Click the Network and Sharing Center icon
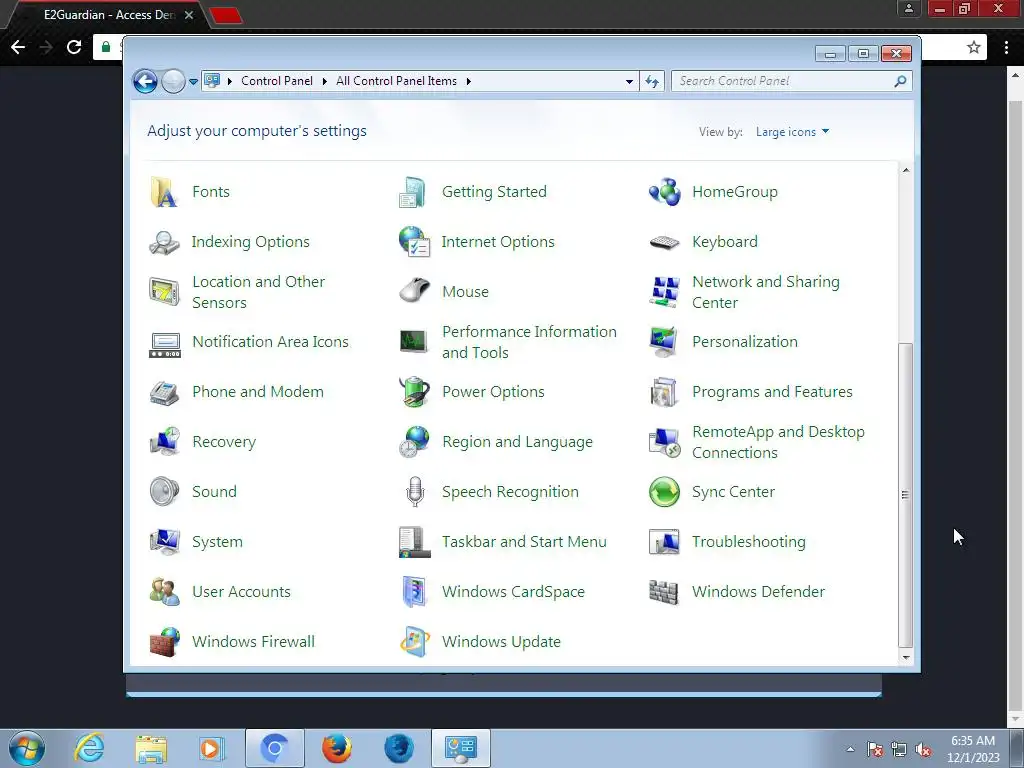This screenshot has height=768, width=1024. (664, 292)
